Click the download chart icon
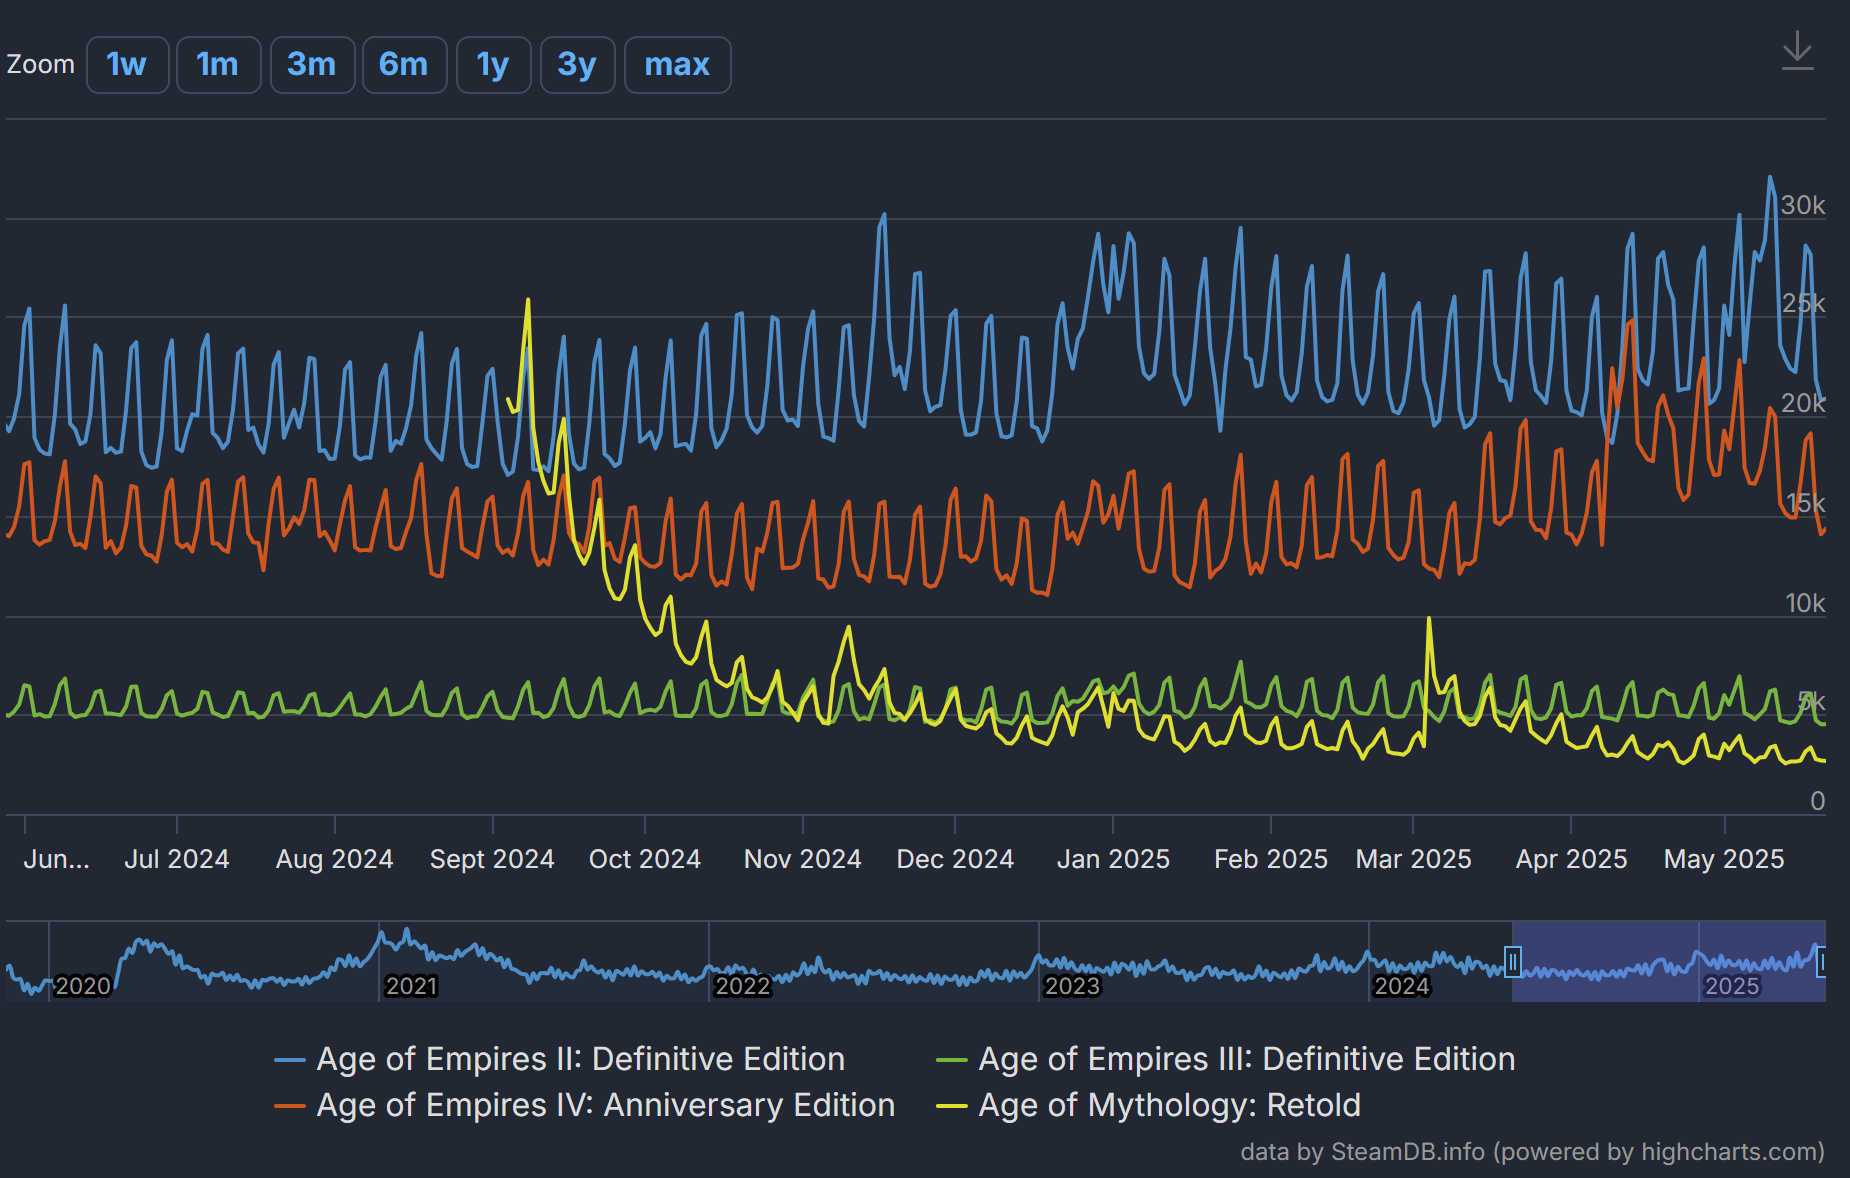The width and height of the screenshot is (1850, 1178). click(1797, 51)
